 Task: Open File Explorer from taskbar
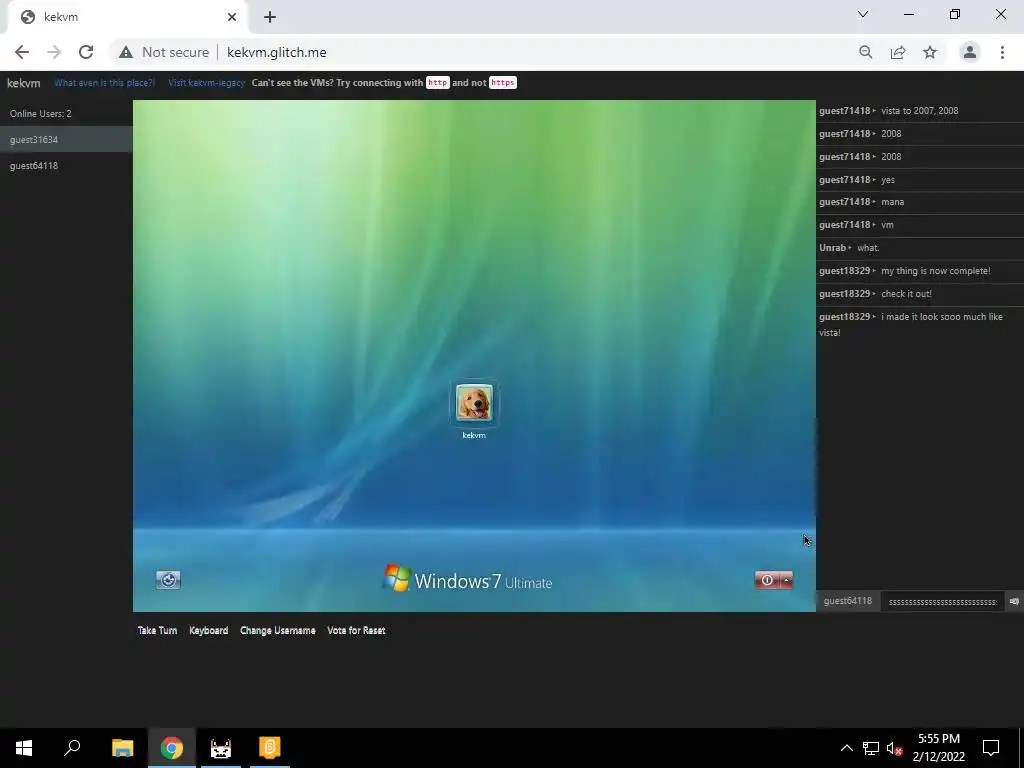[x=123, y=748]
